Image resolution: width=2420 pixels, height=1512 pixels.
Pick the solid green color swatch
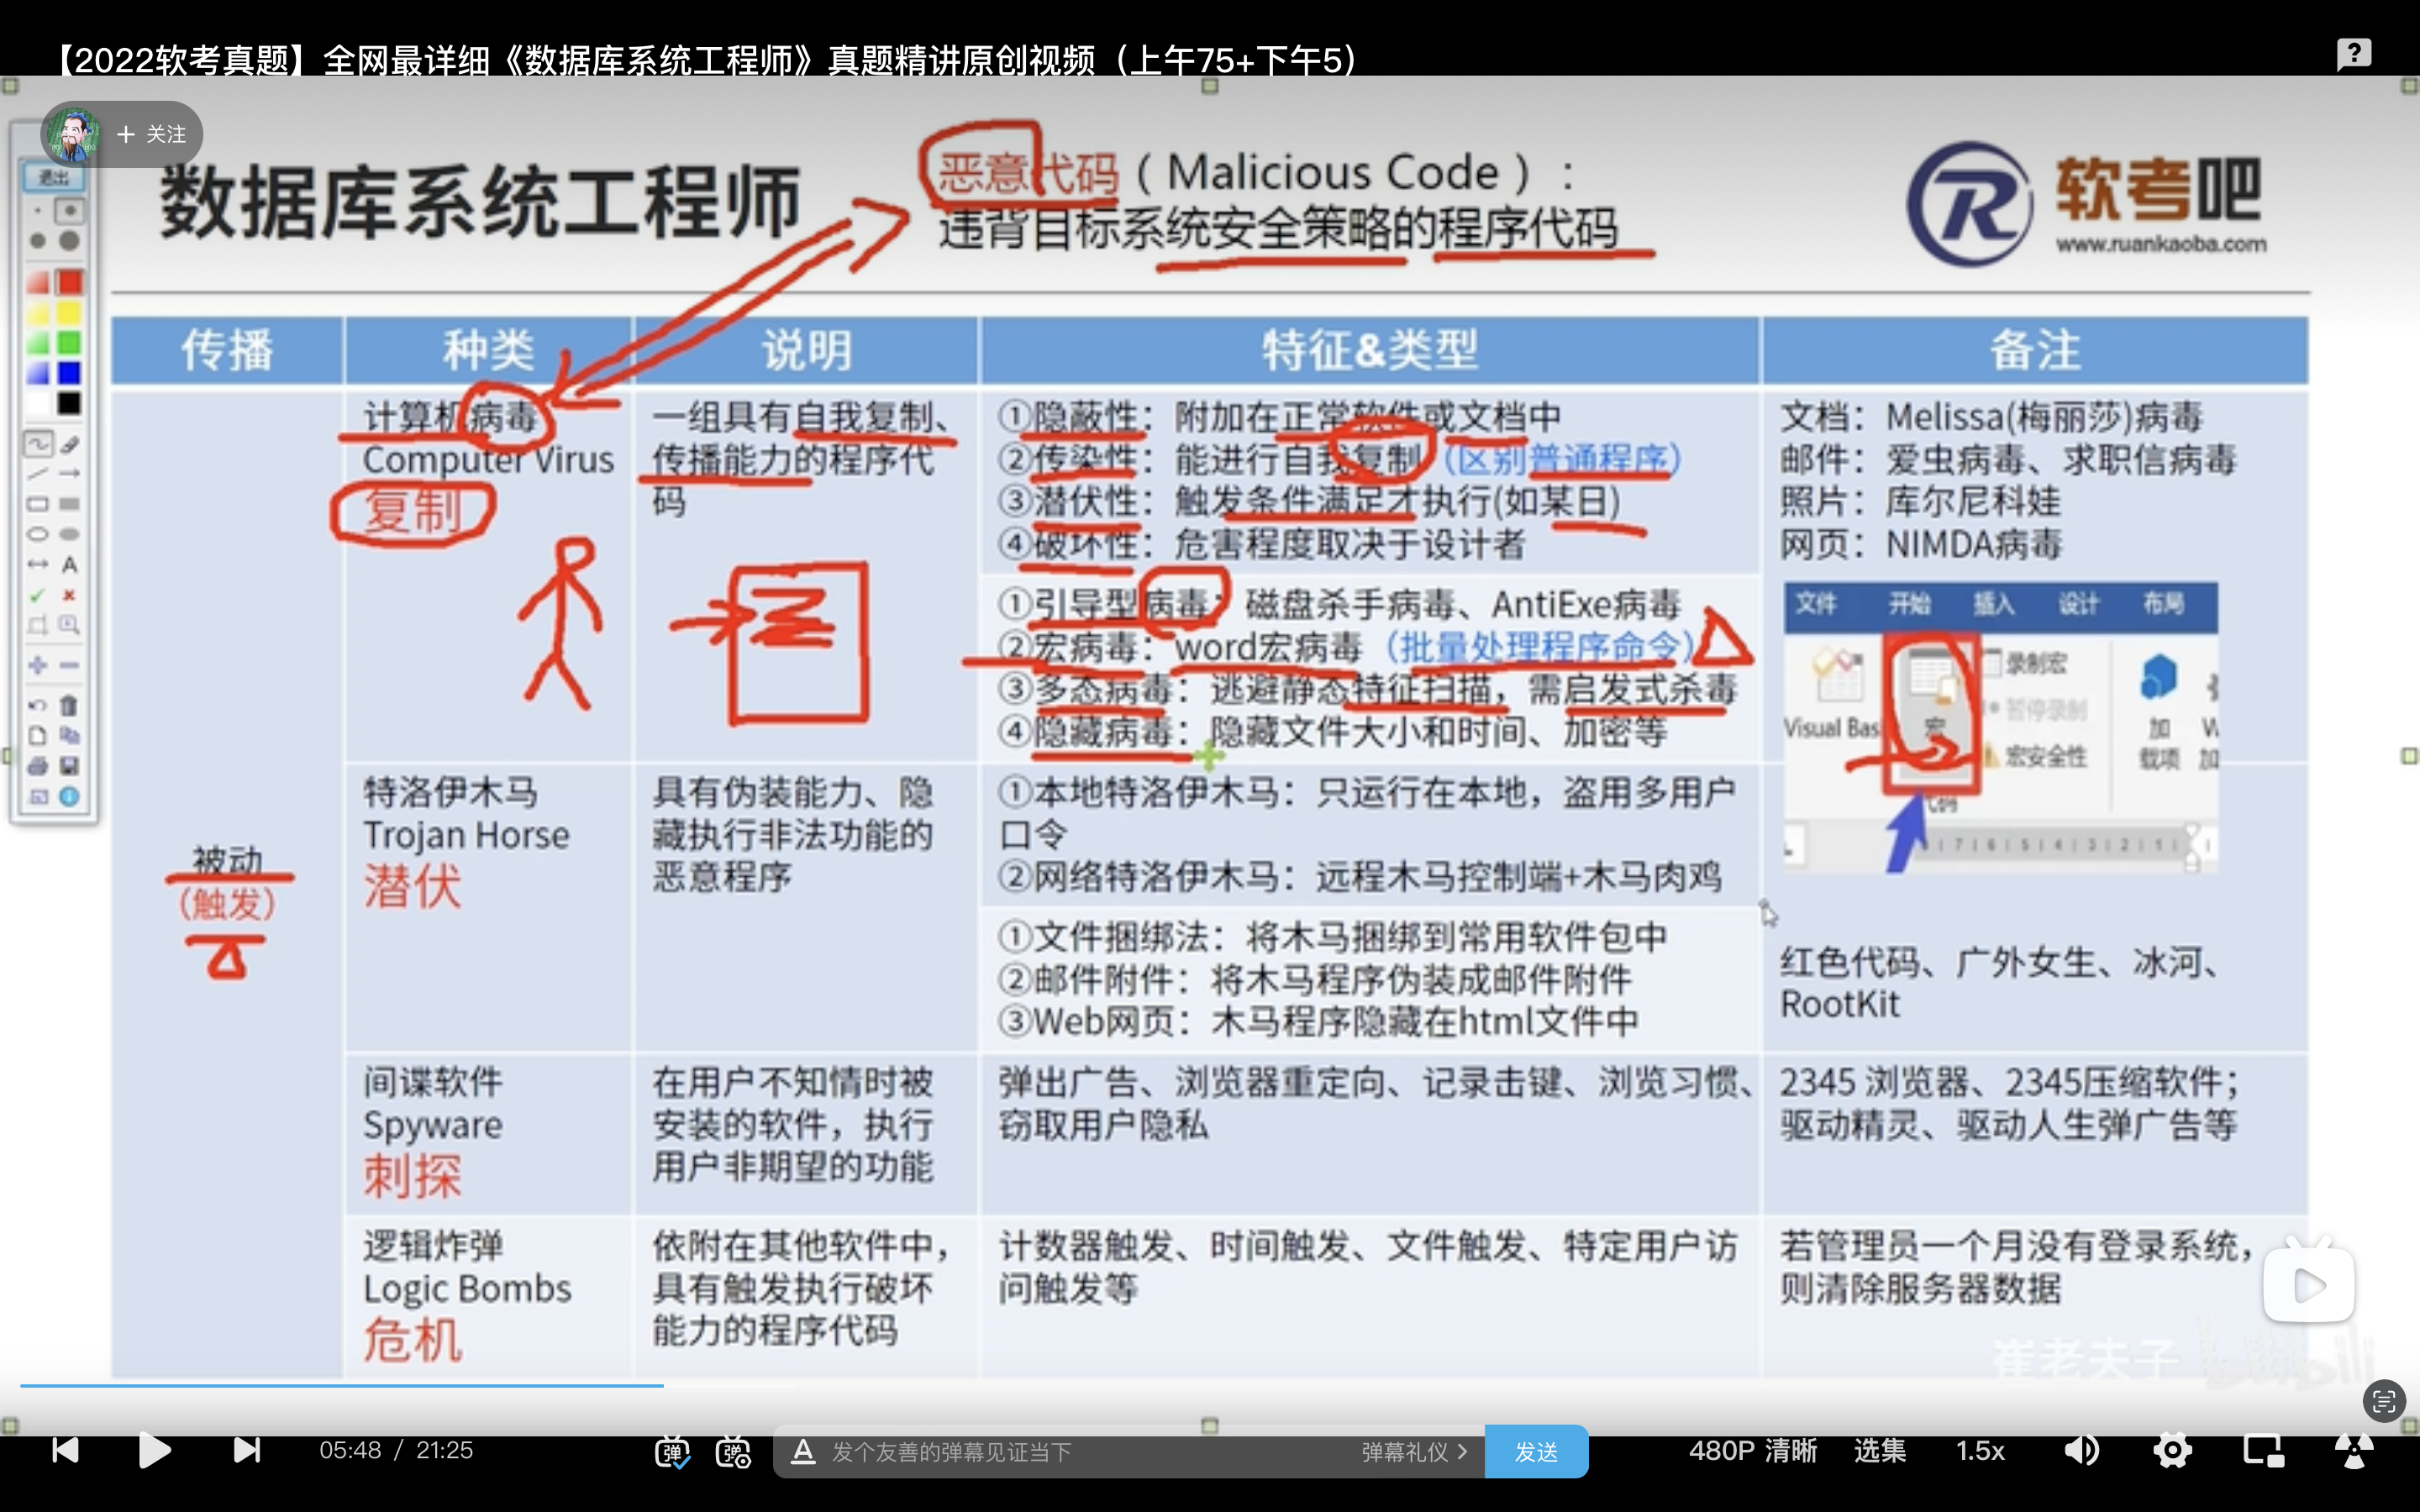tap(69, 343)
